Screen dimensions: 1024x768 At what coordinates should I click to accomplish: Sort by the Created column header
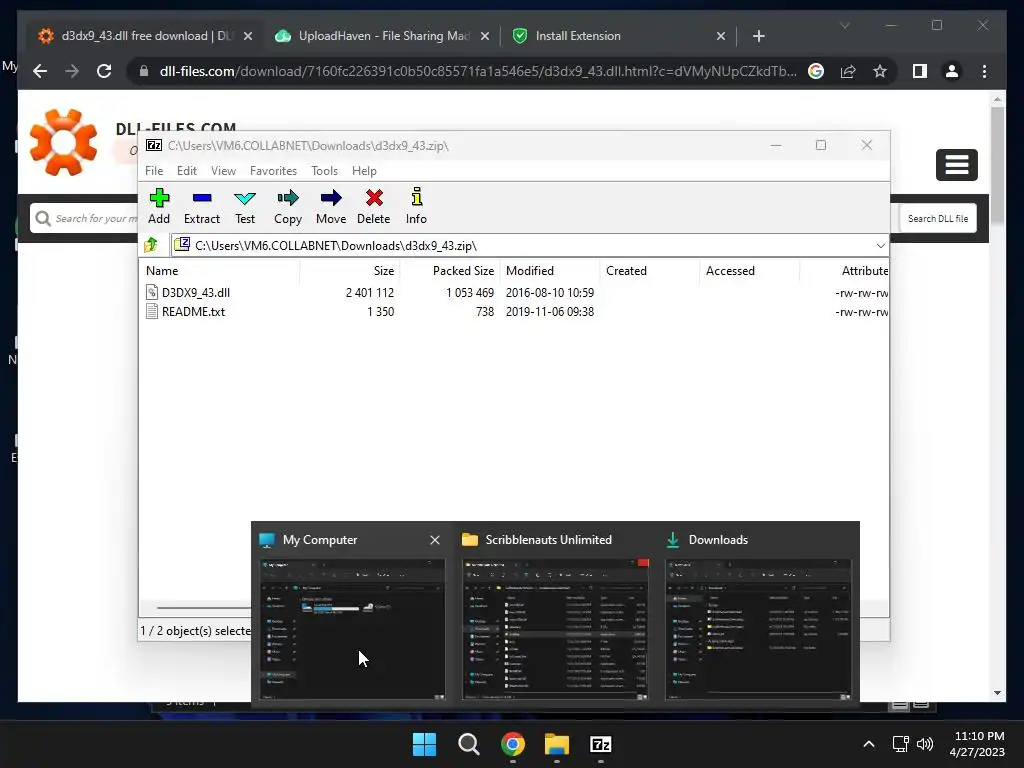pyautogui.click(x=649, y=270)
